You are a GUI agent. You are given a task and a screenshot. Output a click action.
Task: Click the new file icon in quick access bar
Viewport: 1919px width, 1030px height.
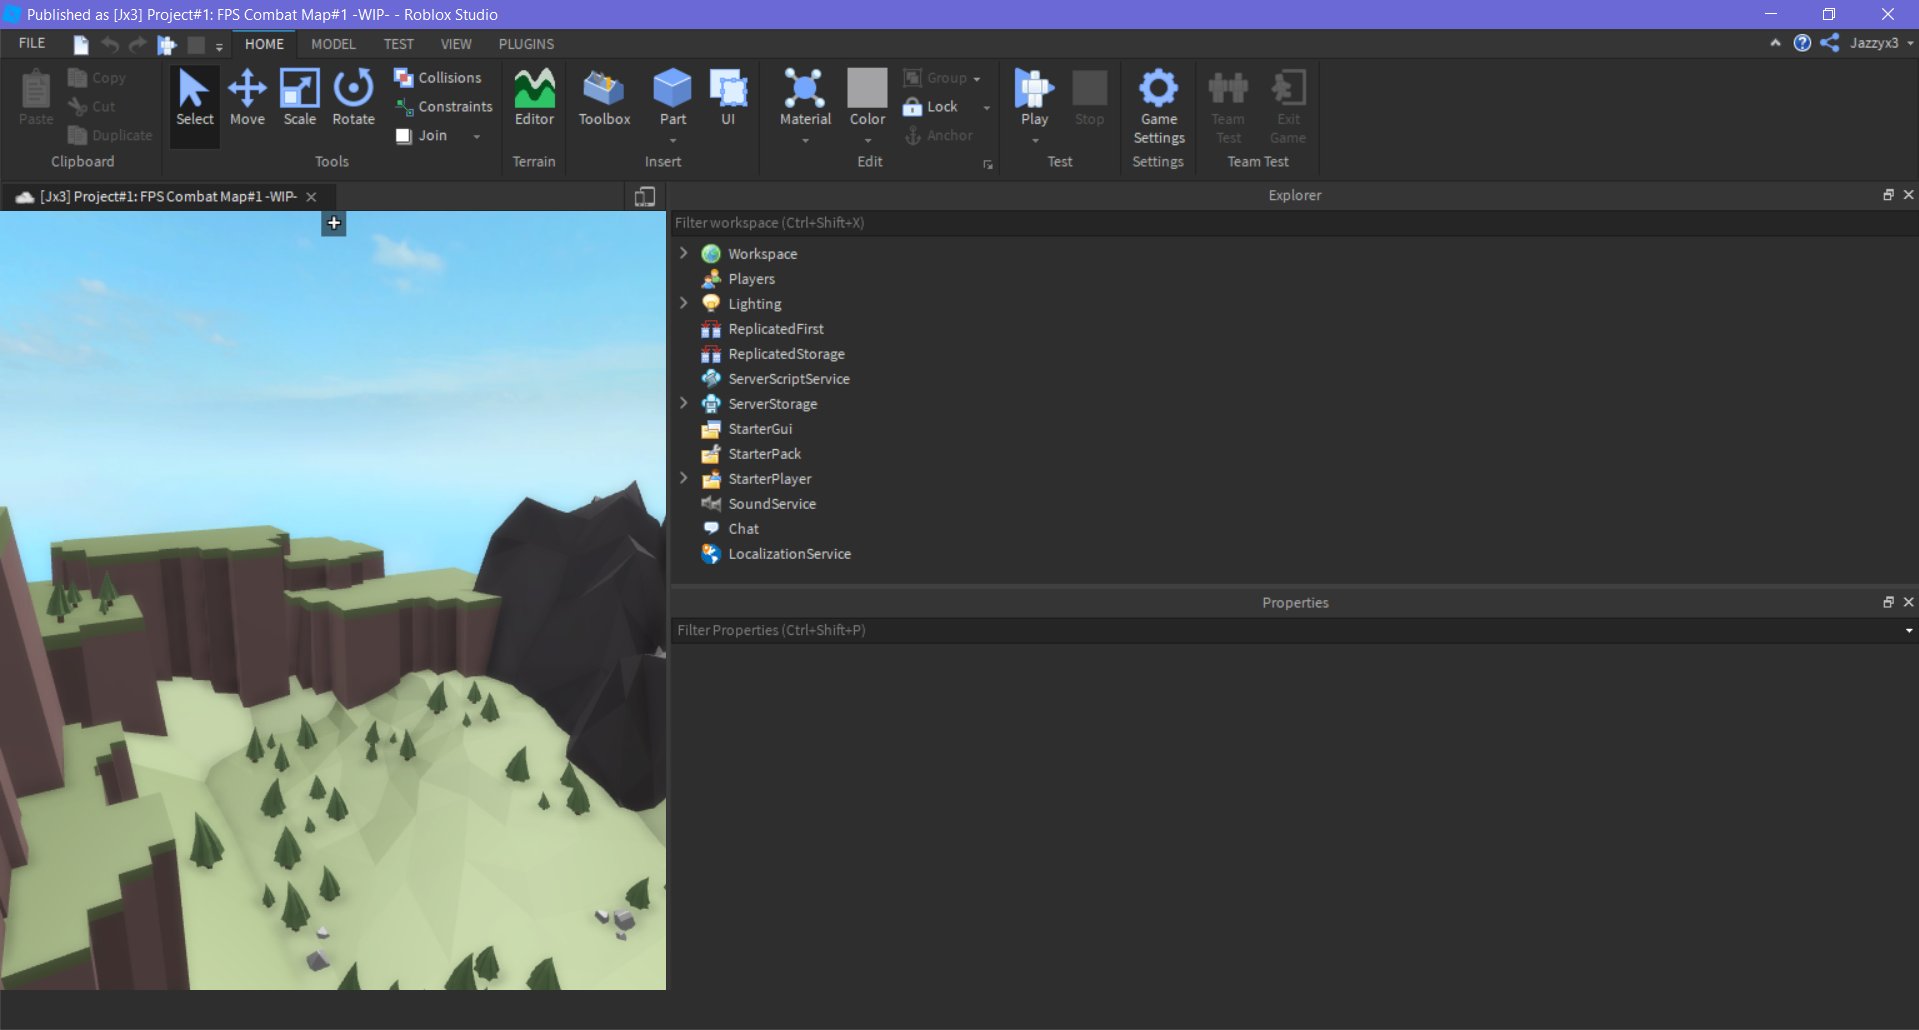pyautogui.click(x=81, y=44)
